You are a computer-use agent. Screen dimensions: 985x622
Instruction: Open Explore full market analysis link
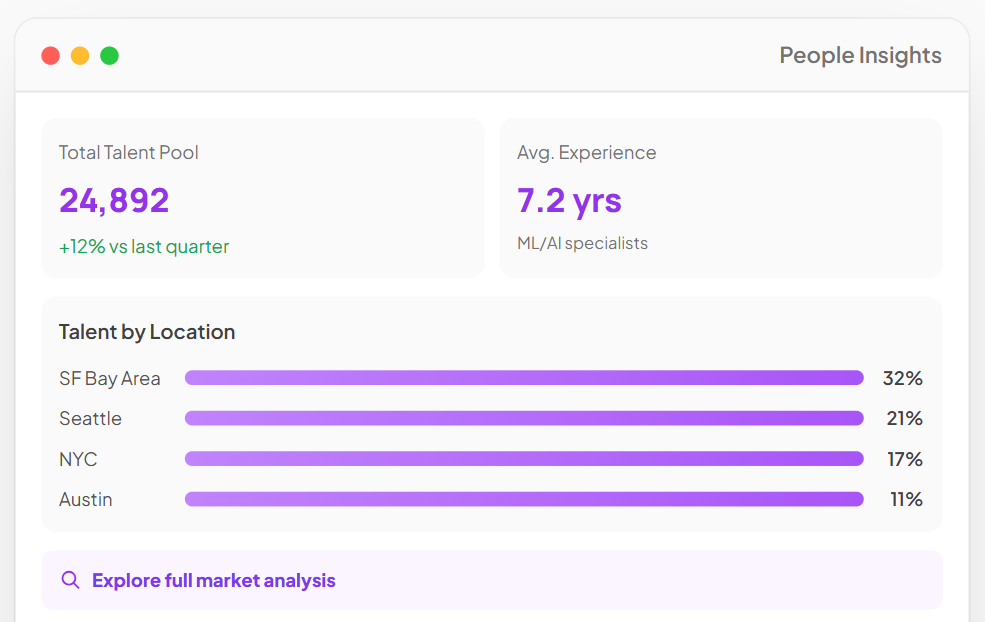pos(214,581)
